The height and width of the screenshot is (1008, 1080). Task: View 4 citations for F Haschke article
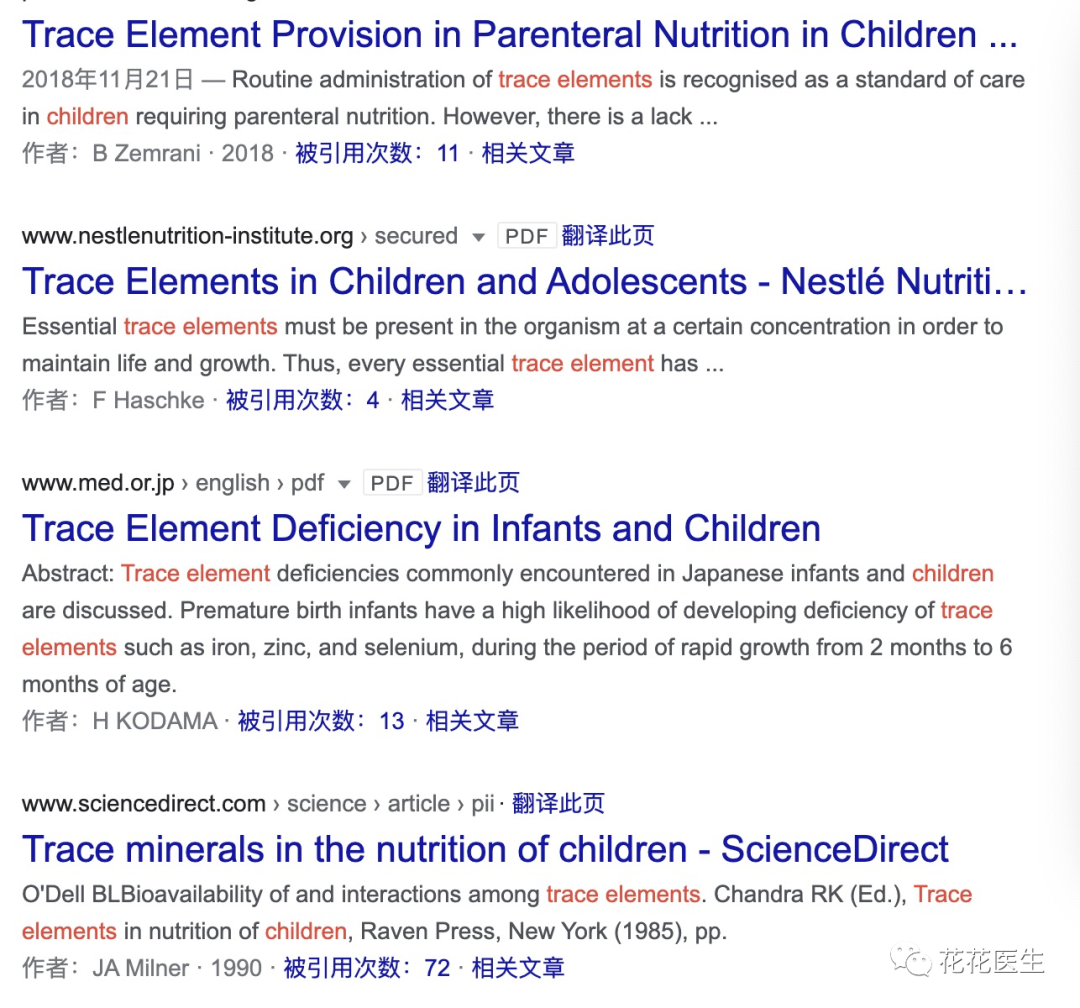pos(302,400)
